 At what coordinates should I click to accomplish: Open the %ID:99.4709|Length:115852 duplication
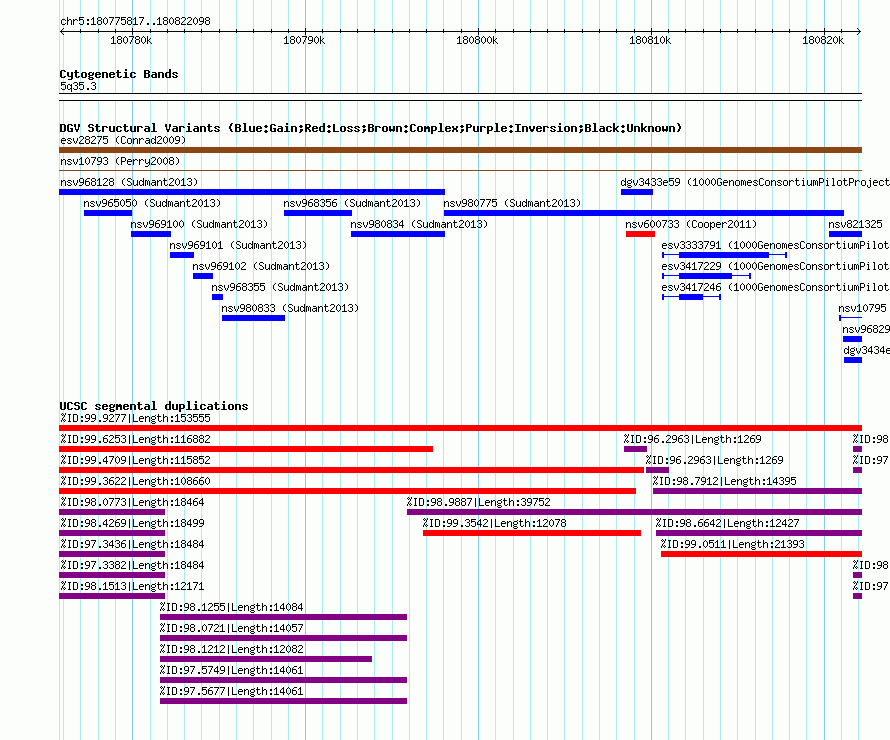coord(136,460)
